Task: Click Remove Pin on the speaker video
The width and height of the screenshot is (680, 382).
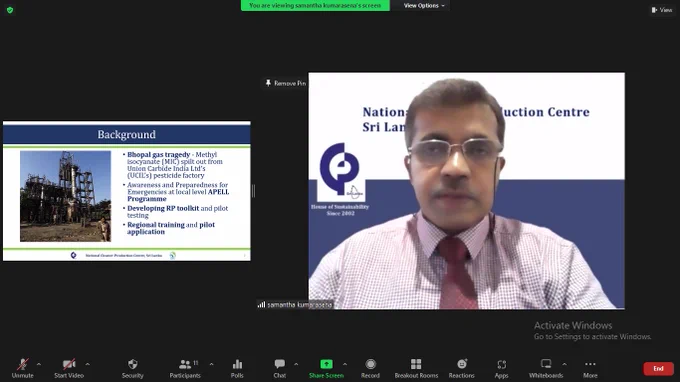Action: tap(285, 83)
